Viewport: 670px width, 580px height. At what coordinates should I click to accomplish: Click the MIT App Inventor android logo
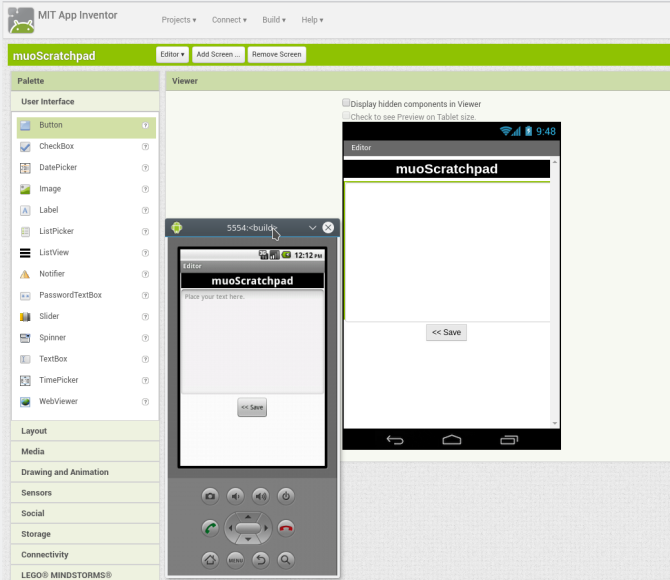pyautogui.click(x=21, y=20)
